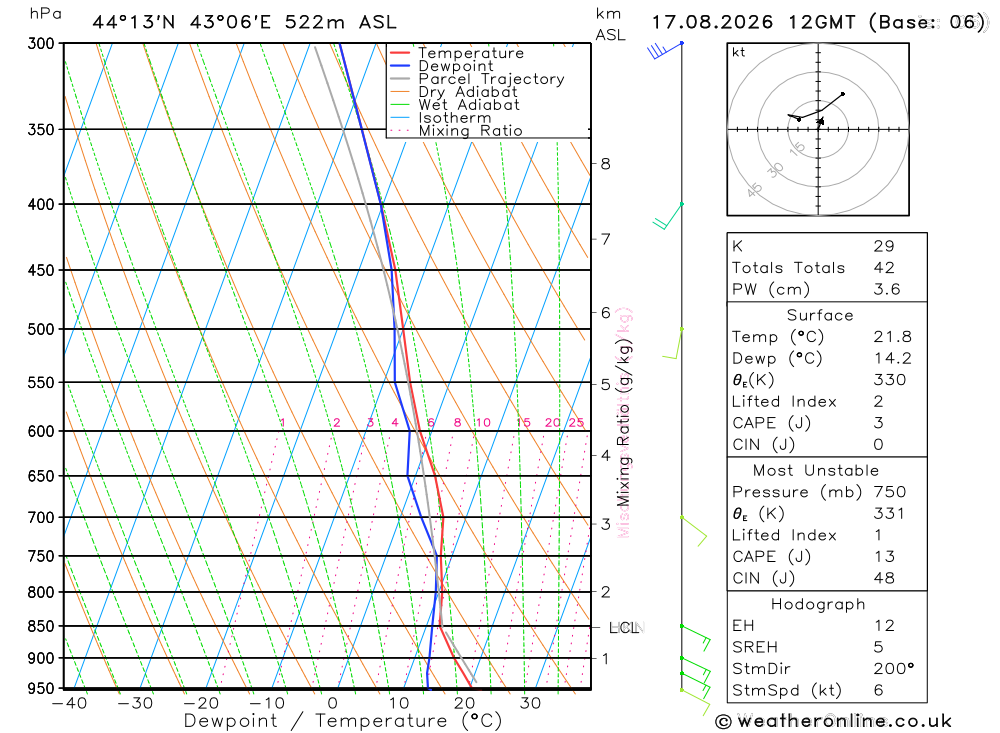Viewport: 1000px width, 733px height.
Task: Click the Hodograph section header
Action: click(x=818, y=604)
